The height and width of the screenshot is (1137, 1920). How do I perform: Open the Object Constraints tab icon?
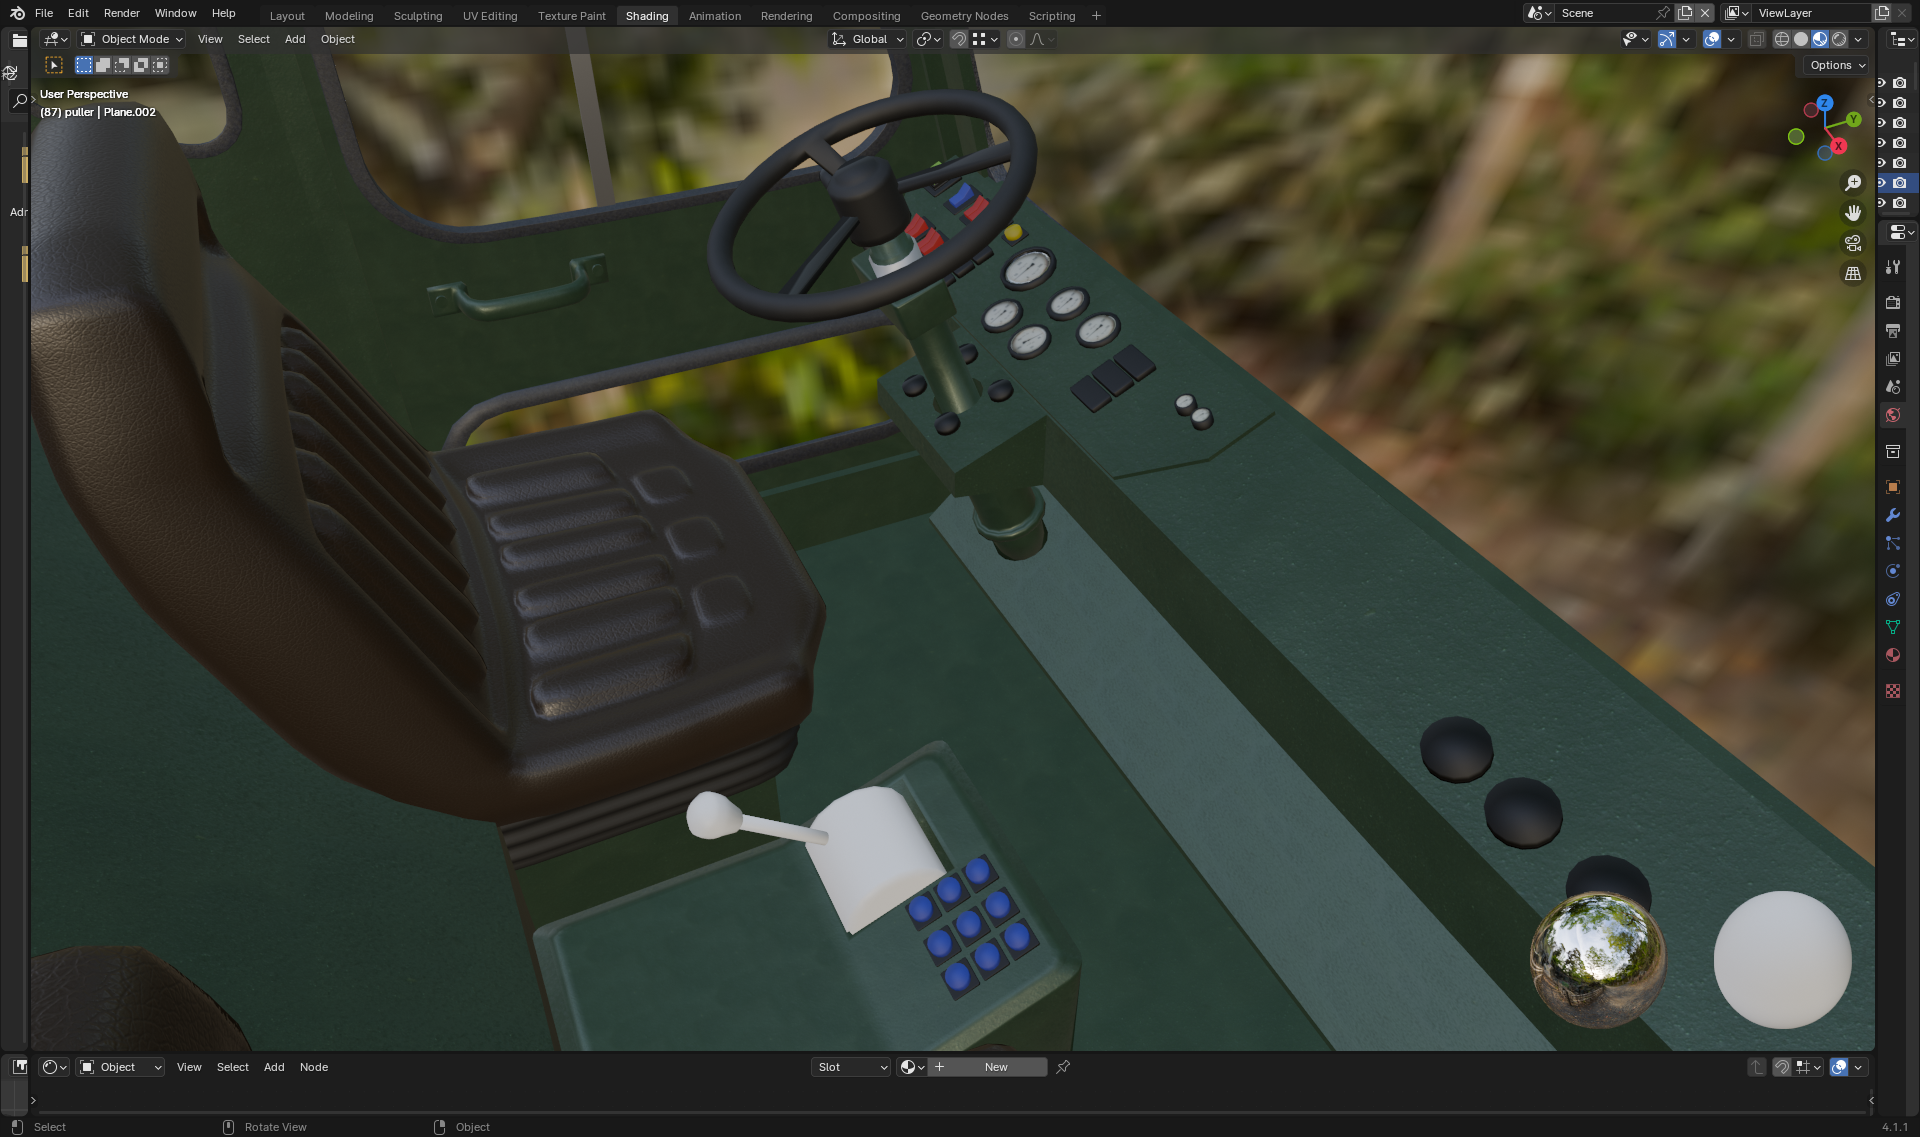1893,599
